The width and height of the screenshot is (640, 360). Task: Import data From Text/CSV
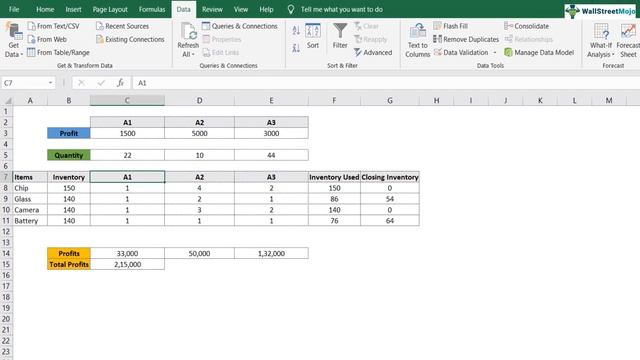[x=53, y=26]
